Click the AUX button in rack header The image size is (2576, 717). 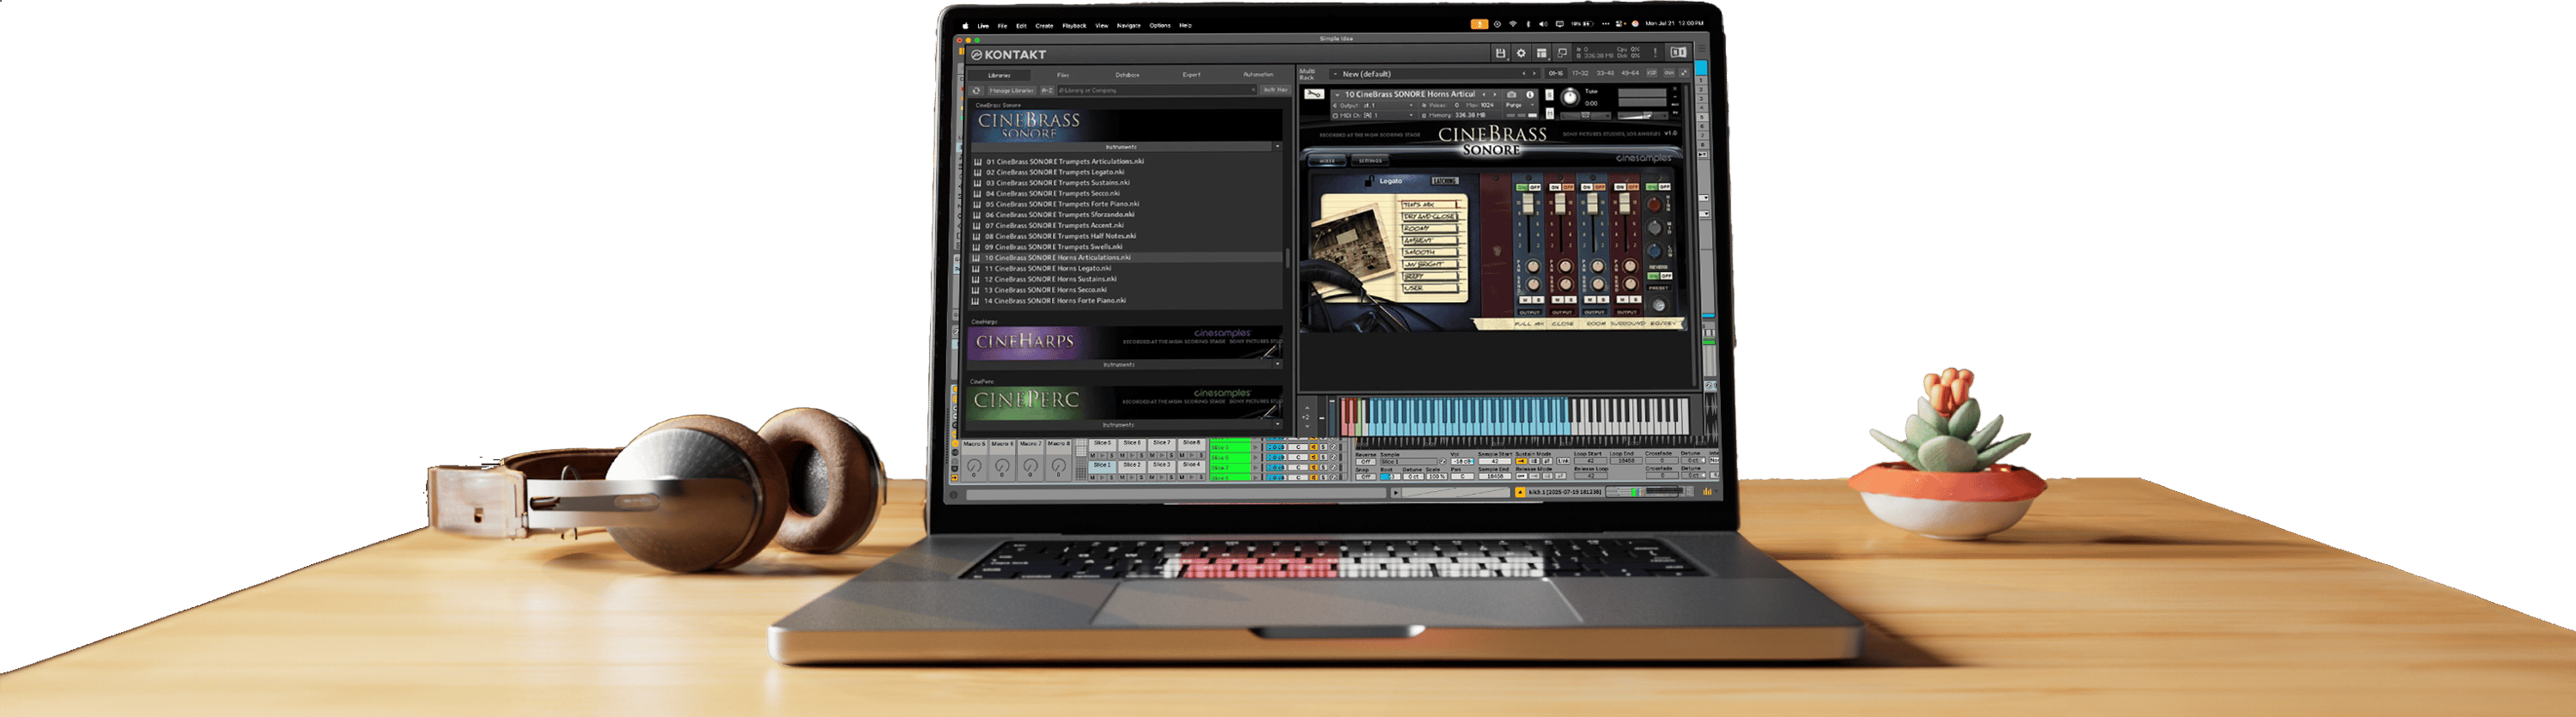[x=1669, y=73]
